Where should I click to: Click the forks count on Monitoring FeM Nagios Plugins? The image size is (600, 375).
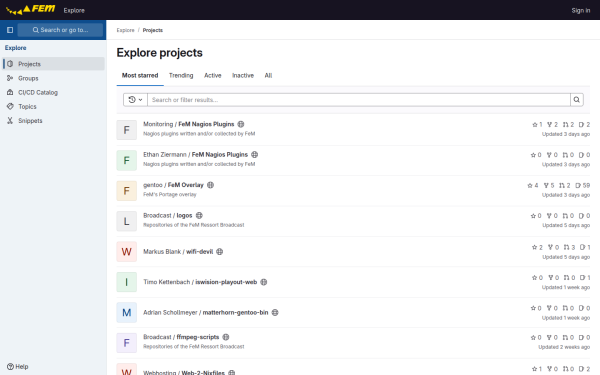pyautogui.click(x=552, y=124)
